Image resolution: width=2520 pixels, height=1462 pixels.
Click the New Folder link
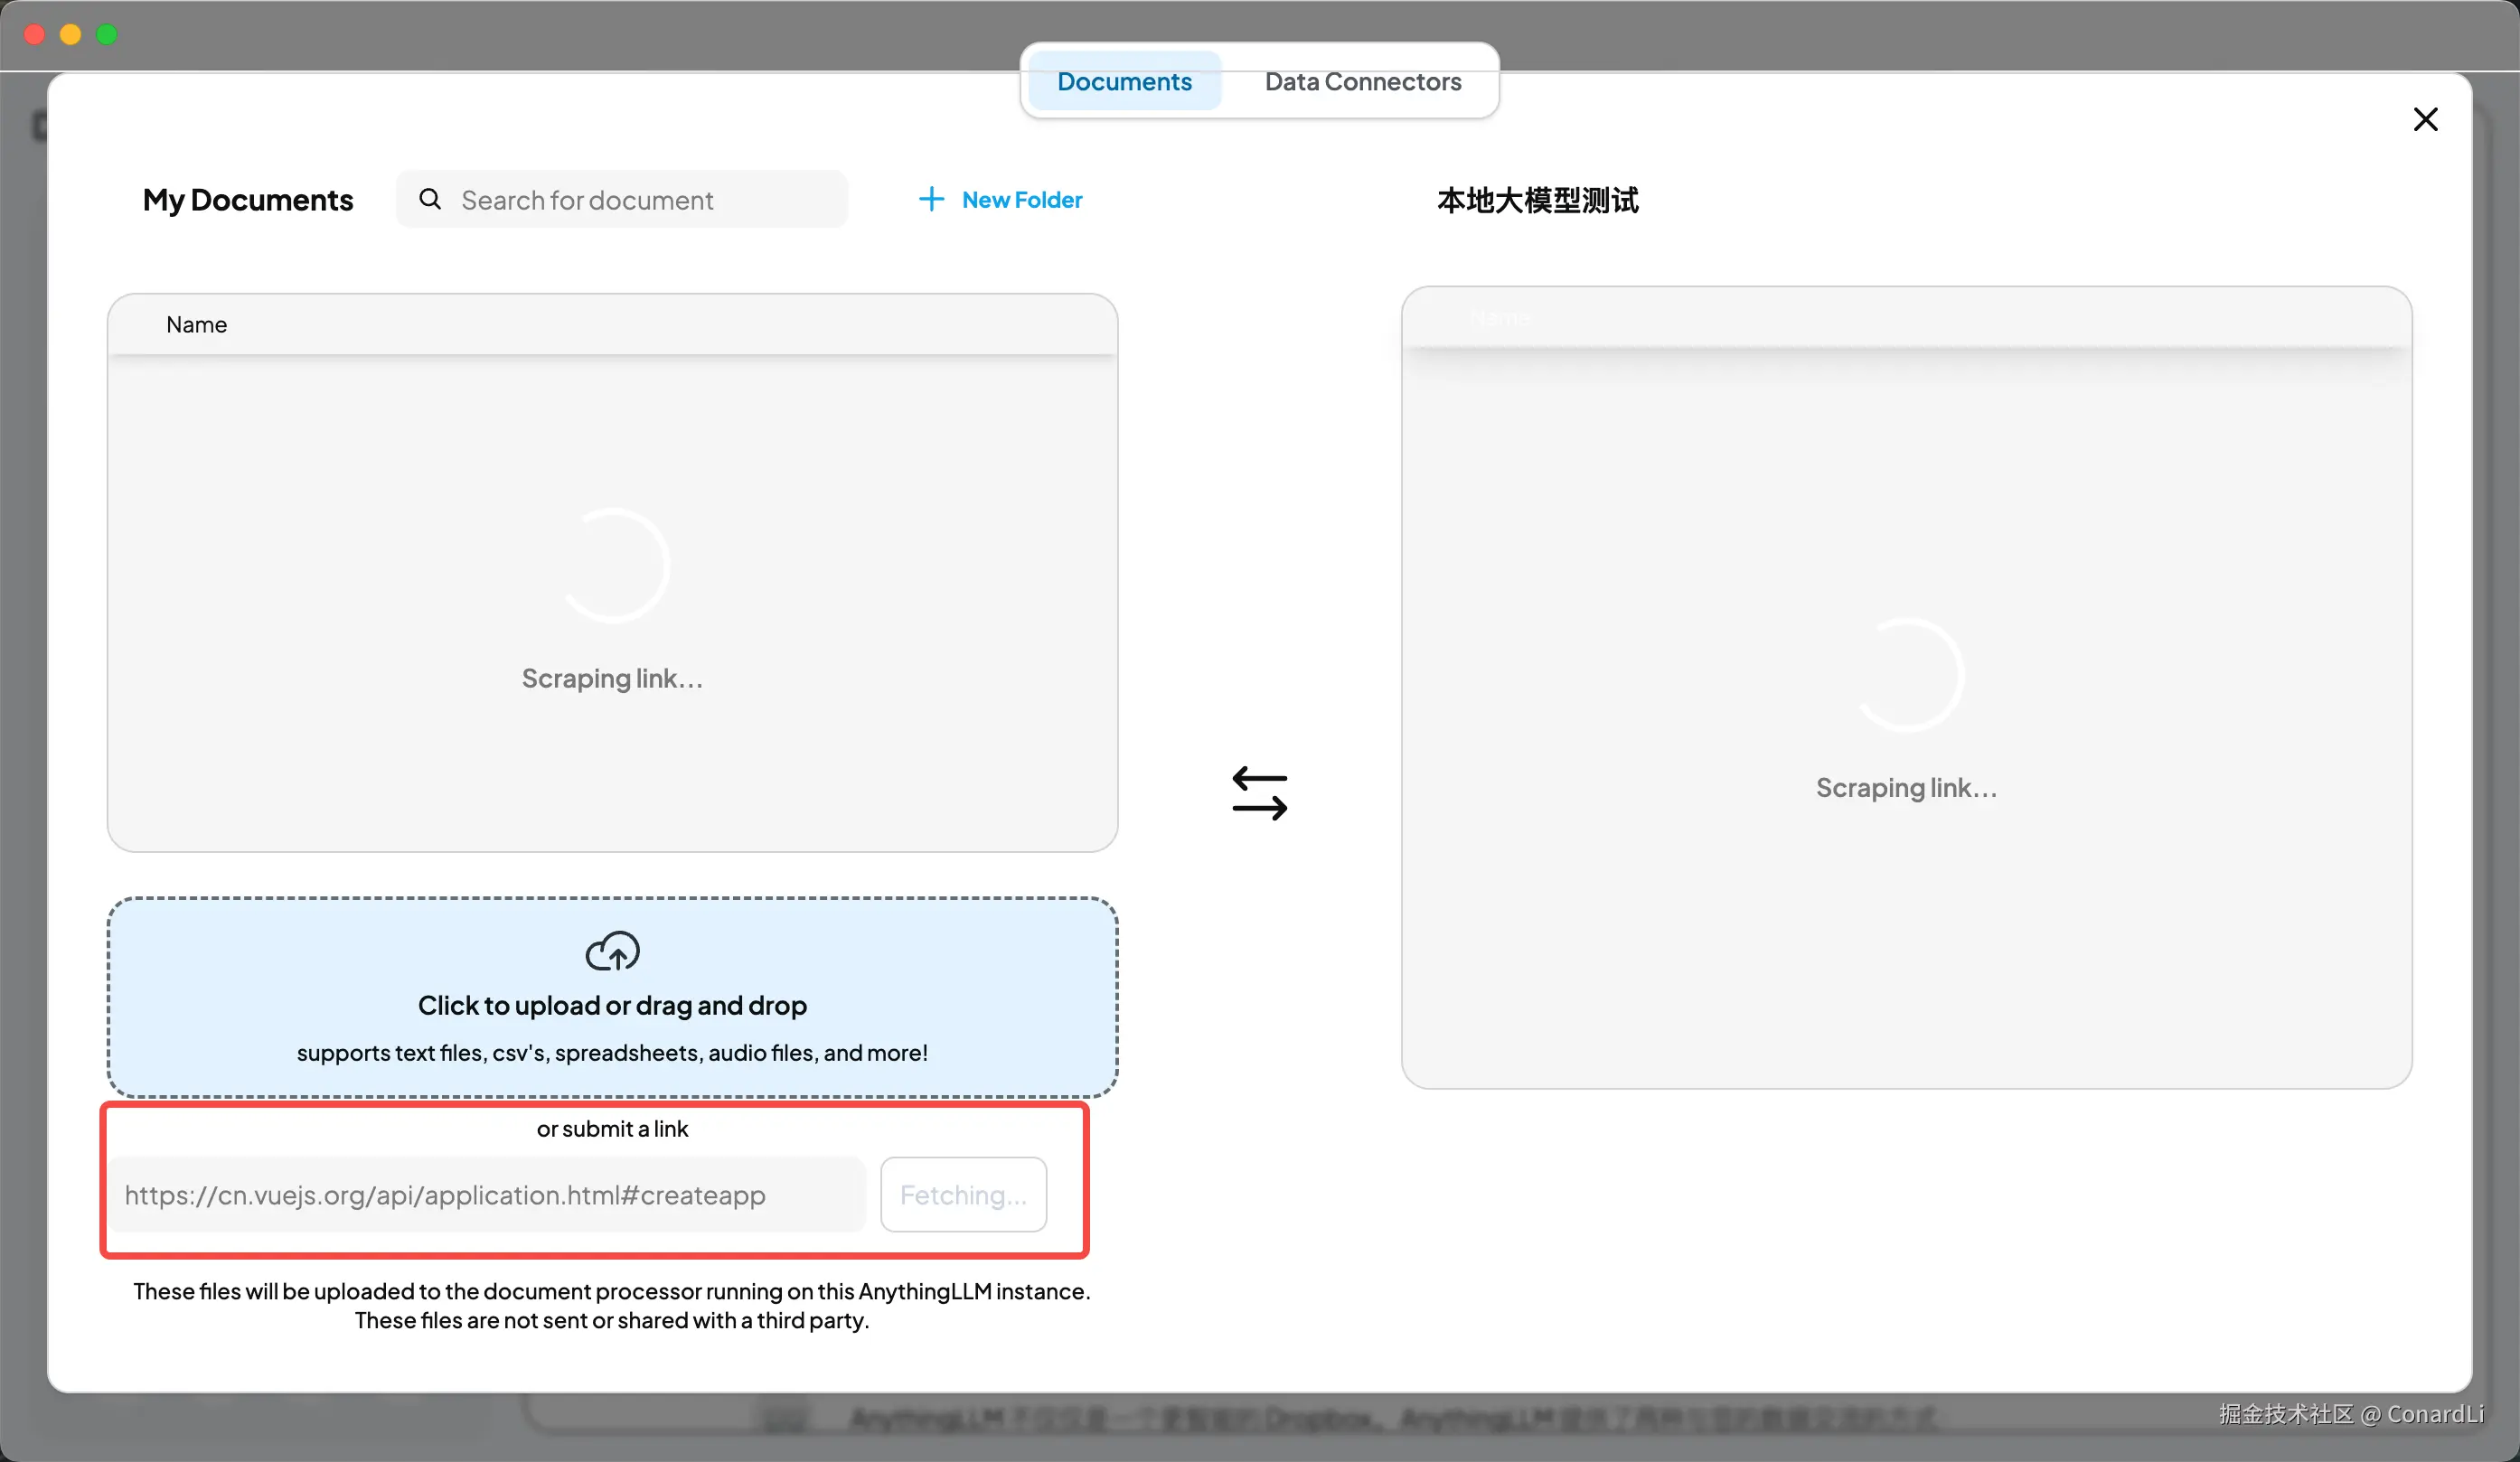[x=1021, y=200]
